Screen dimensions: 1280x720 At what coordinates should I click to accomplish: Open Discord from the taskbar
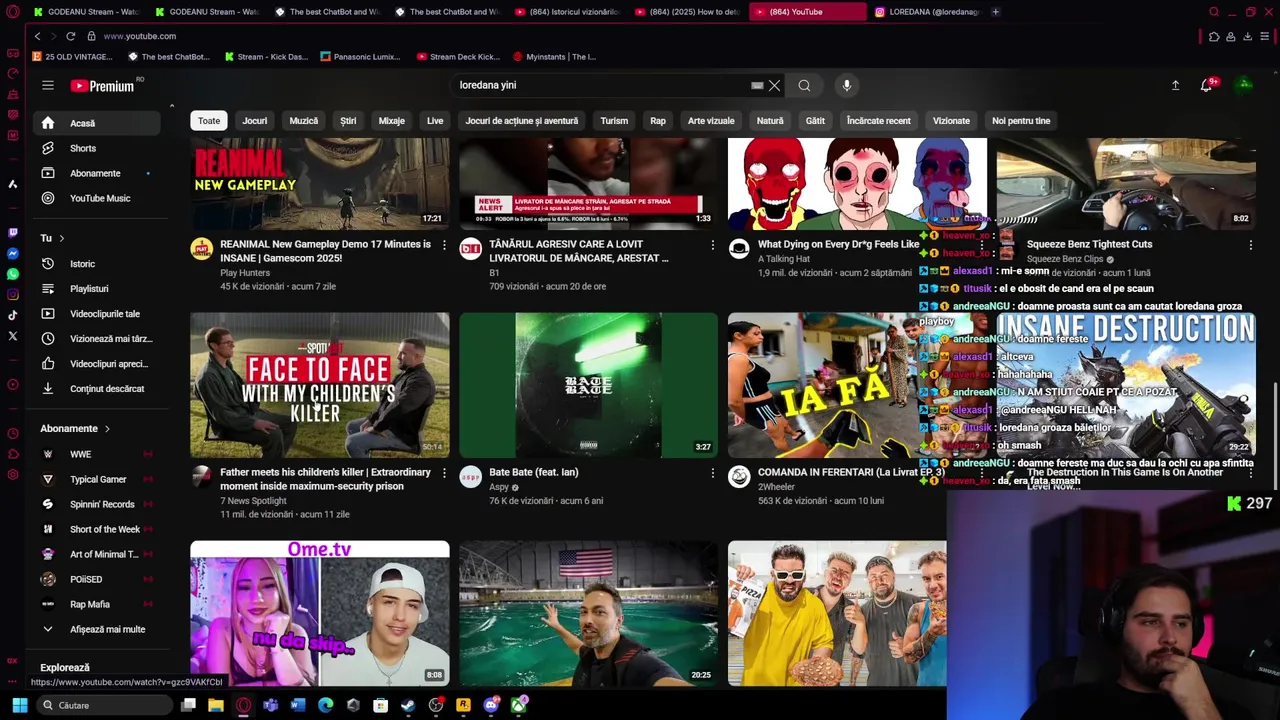click(x=491, y=705)
